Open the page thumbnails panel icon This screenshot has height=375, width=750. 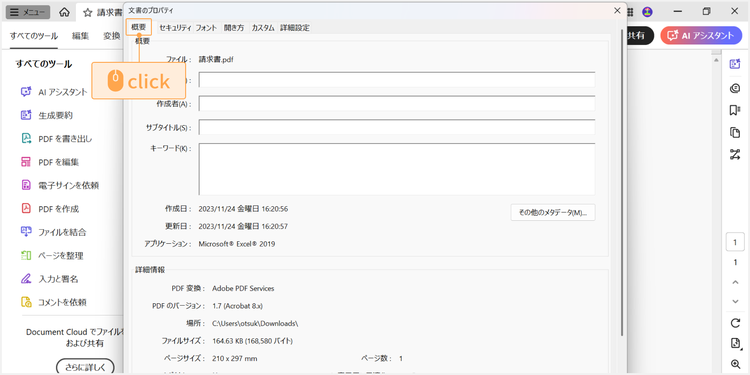click(x=735, y=132)
